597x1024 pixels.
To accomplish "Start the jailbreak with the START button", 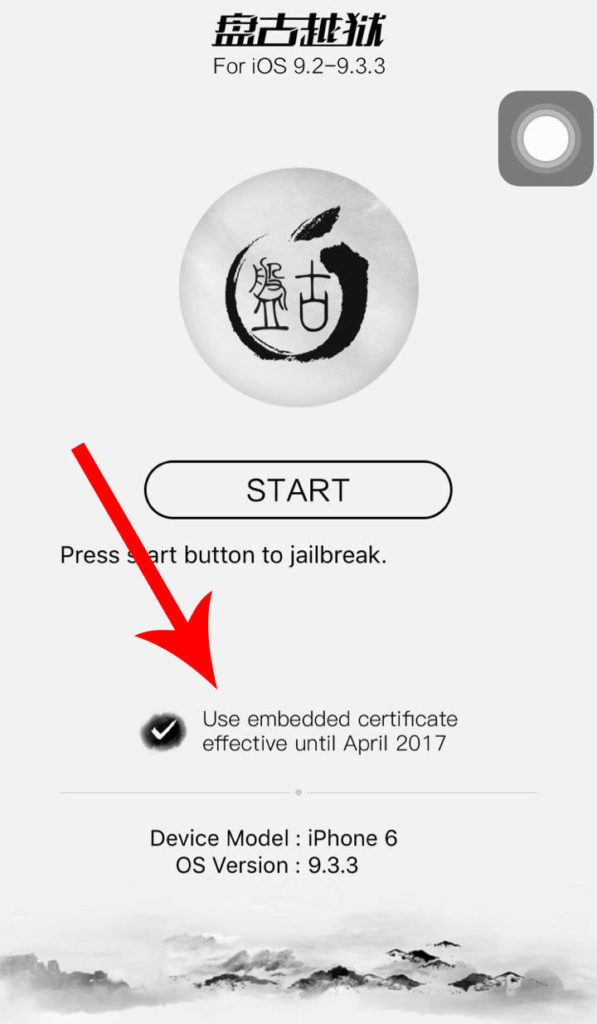I will click(x=298, y=490).
